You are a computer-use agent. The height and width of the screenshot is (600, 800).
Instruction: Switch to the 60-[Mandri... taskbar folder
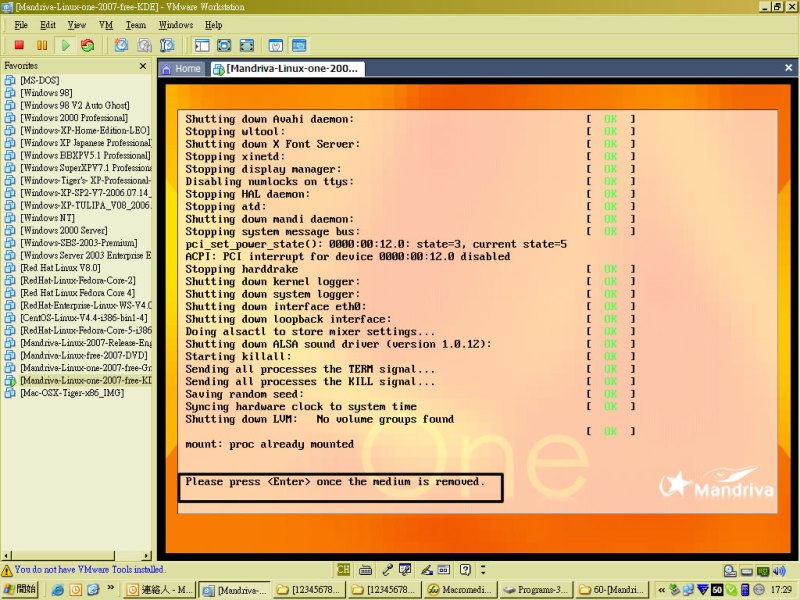tap(612, 590)
